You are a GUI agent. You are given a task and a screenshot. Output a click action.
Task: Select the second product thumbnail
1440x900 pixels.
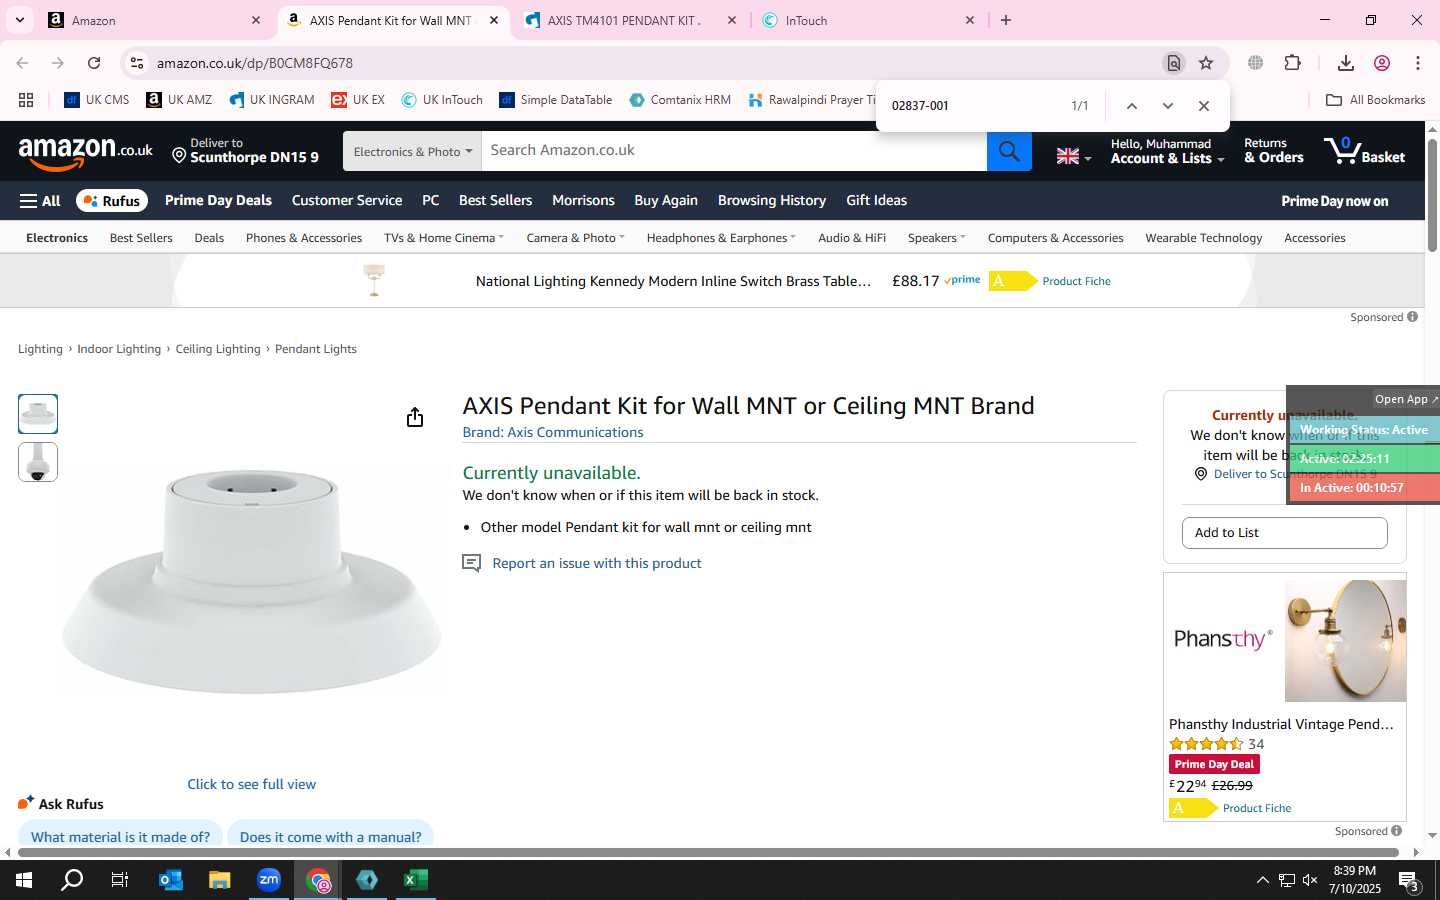(38, 462)
